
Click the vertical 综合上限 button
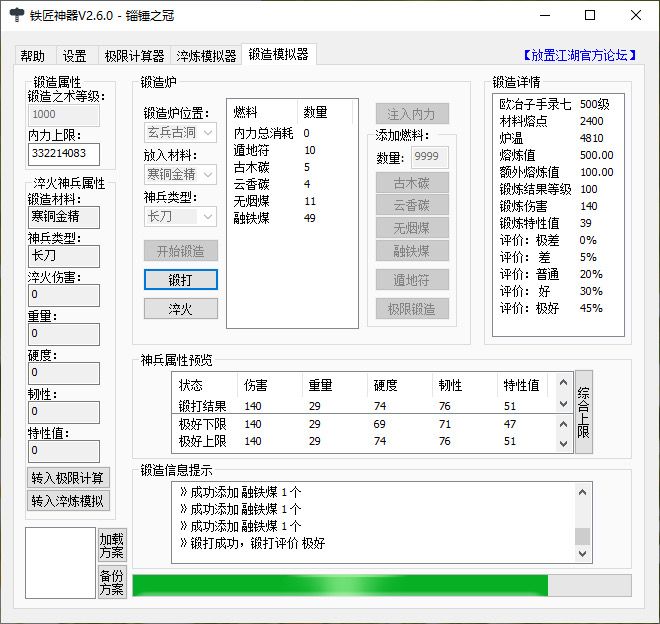pos(583,412)
